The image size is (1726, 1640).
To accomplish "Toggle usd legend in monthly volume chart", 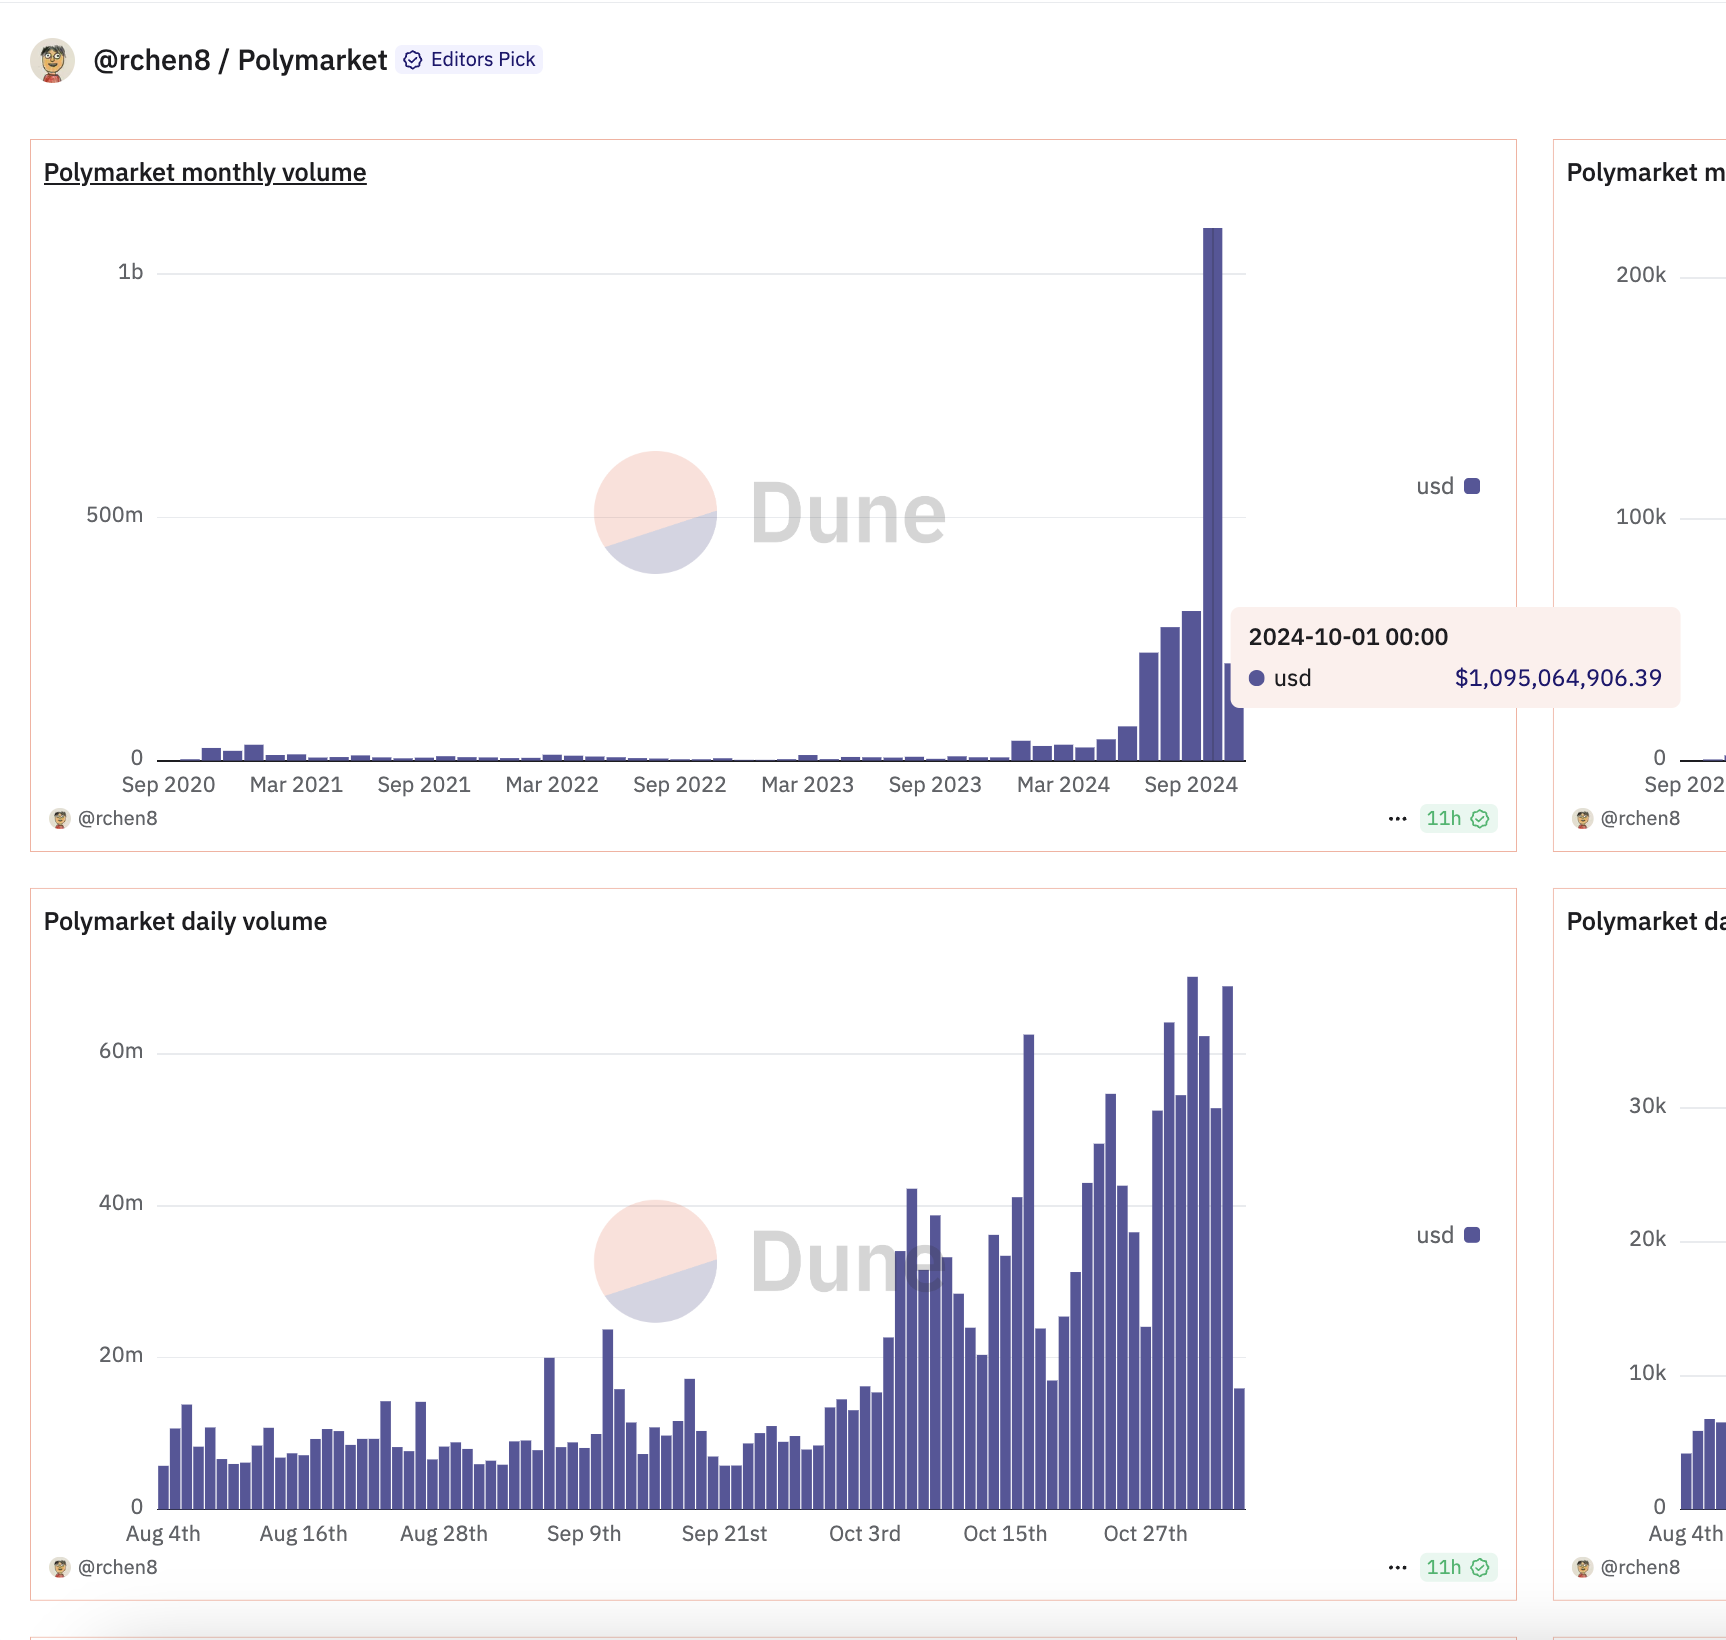I will (1447, 486).
